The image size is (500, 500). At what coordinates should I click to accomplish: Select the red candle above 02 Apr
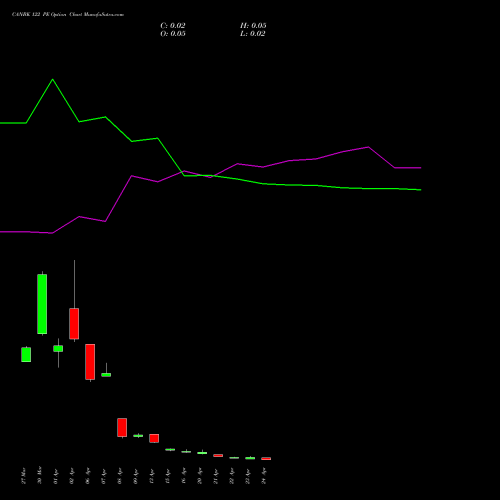74,323
